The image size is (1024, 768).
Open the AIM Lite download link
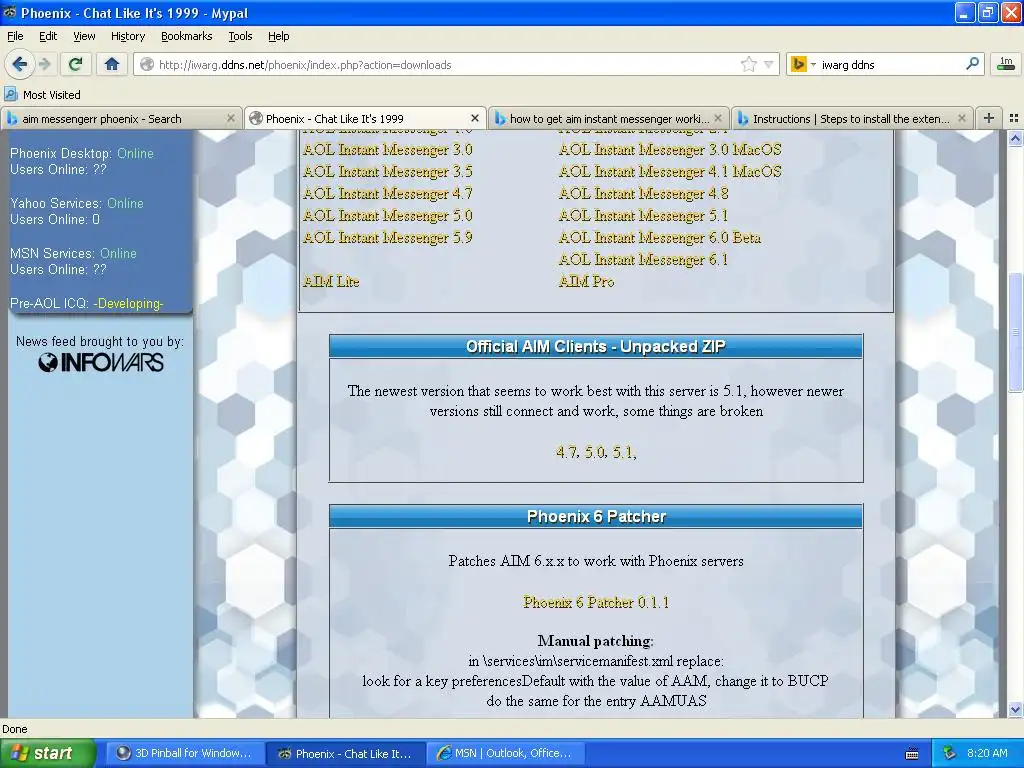click(x=331, y=281)
